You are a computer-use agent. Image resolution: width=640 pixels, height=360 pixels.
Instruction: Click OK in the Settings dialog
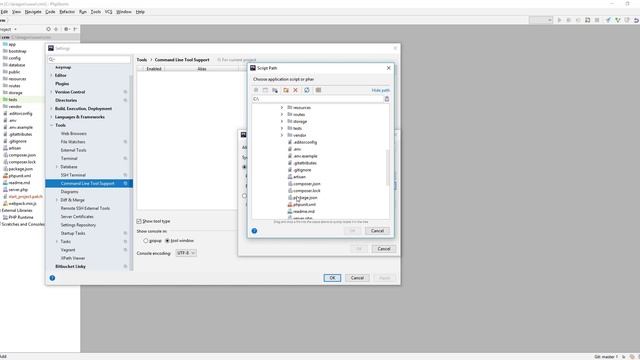(332, 278)
